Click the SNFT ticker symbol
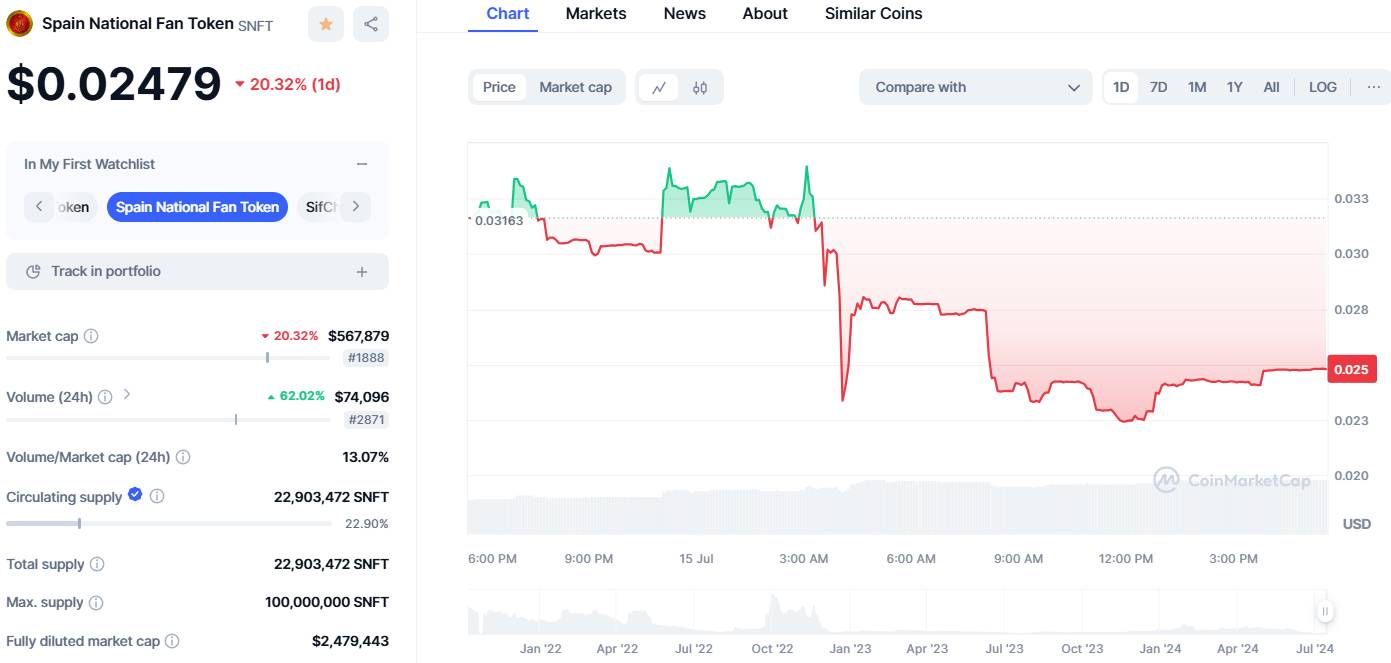1391x663 pixels. [256, 25]
